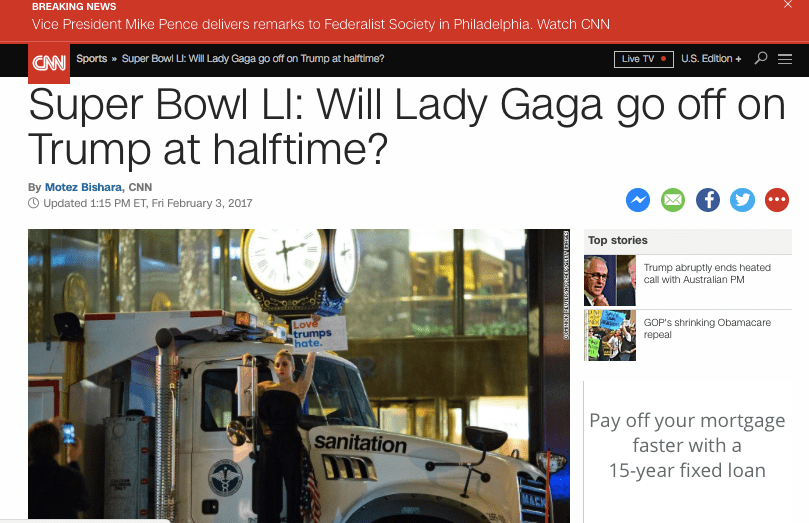Open the hamburger menu icon
Screen dimensions: 809x523
[785, 59]
